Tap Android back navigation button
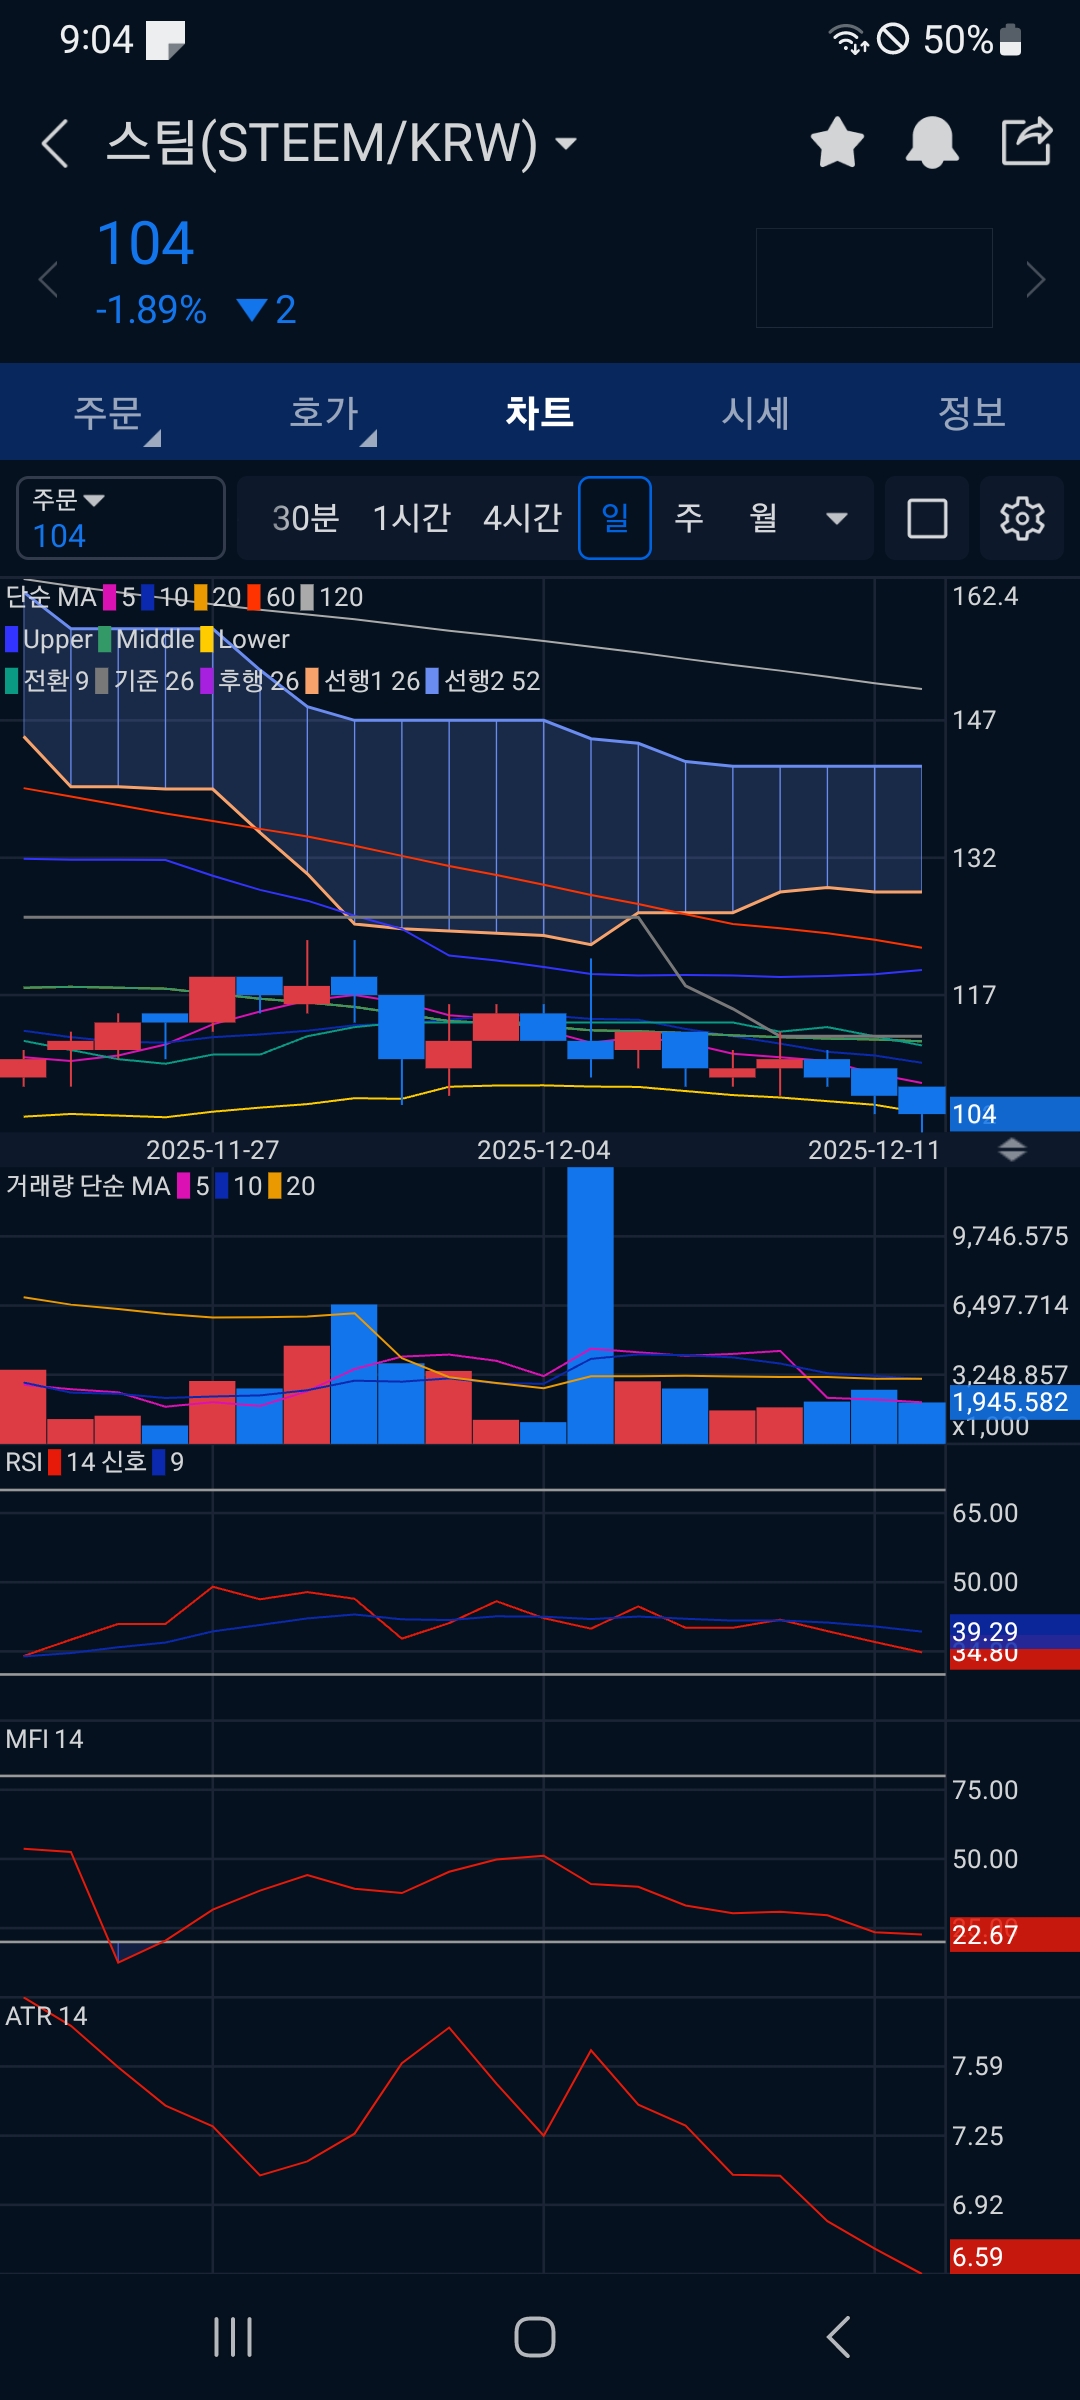The image size is (1080, 2400). click(838, 2337)
